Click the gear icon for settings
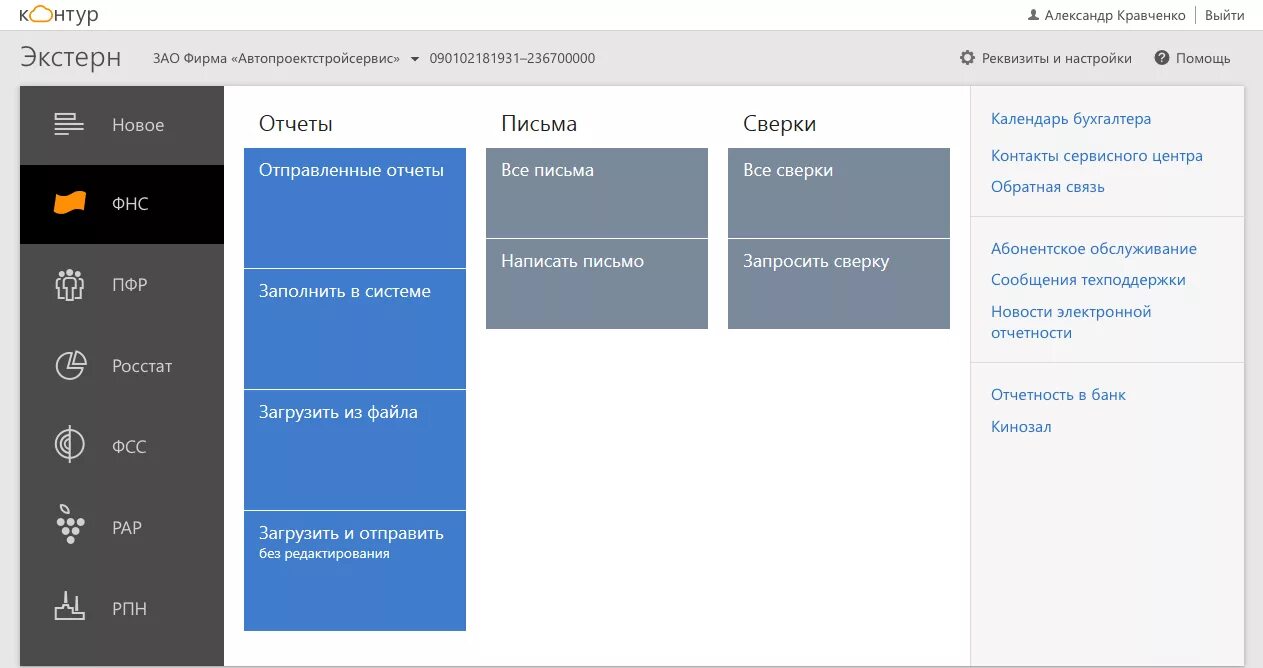 pos(967,58)
